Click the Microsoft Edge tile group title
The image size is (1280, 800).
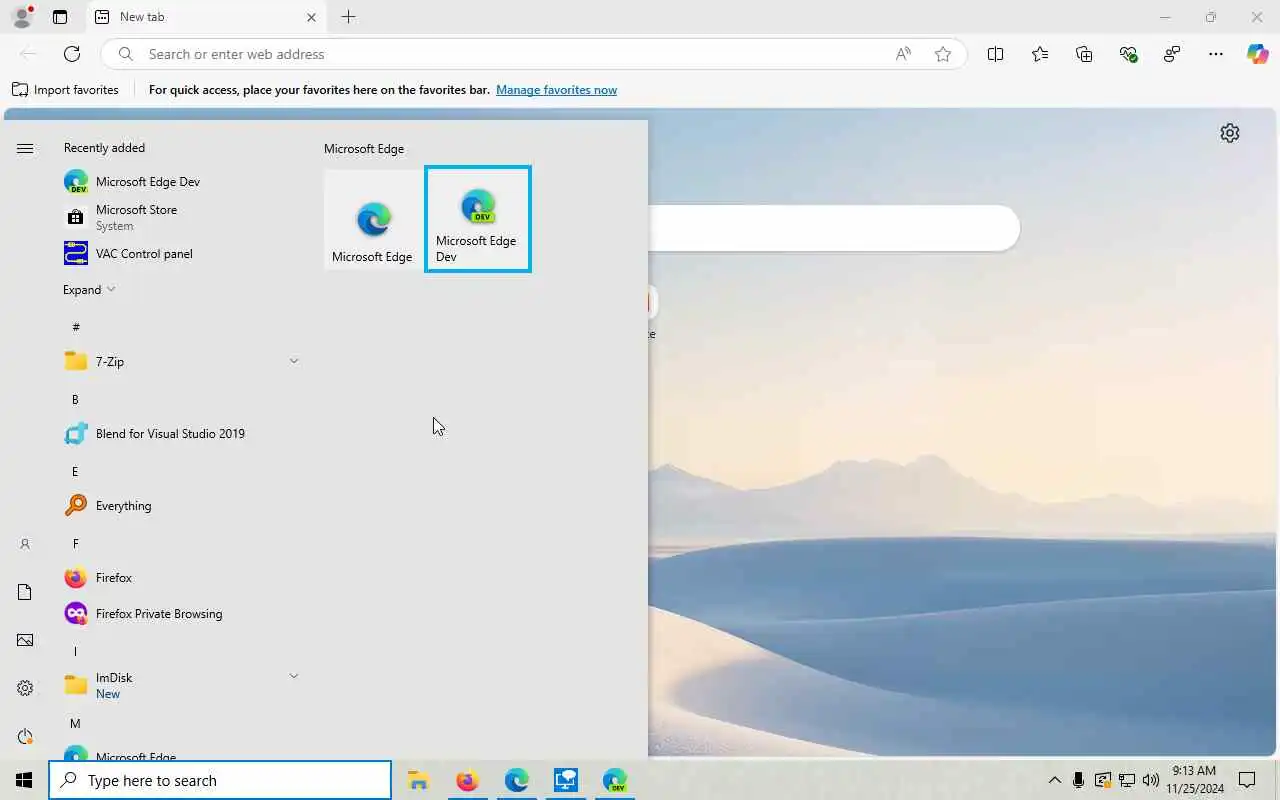click(x=364, y=148)
